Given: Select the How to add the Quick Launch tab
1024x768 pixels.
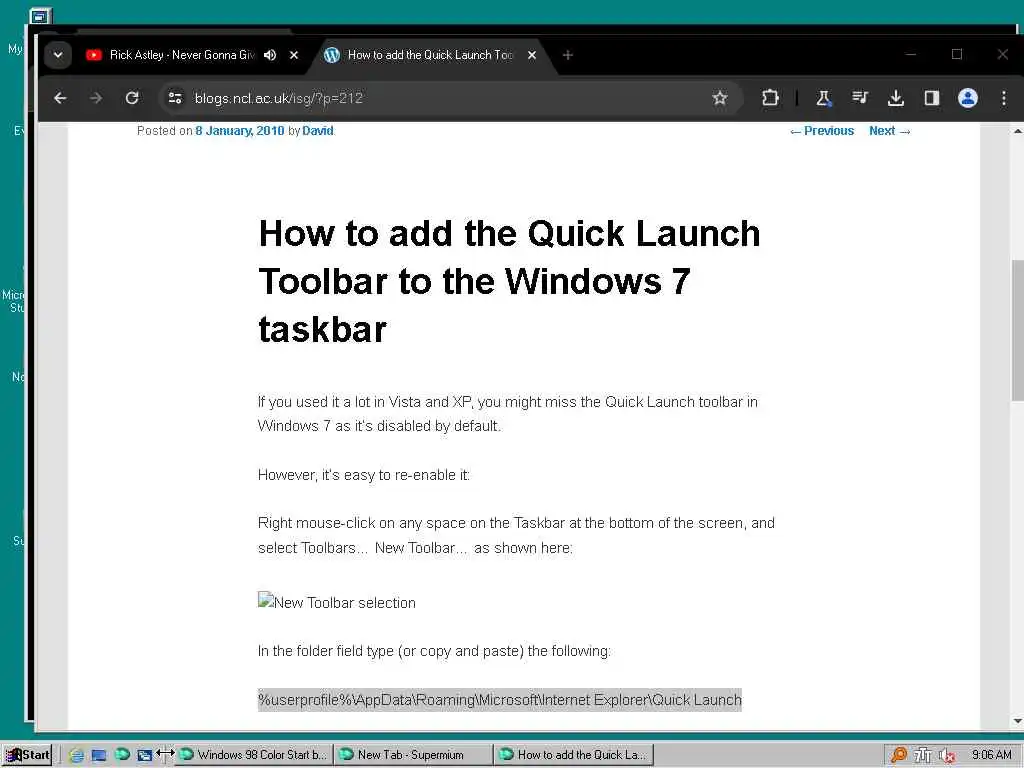Looking at the screenshot, I should (430, 55).
